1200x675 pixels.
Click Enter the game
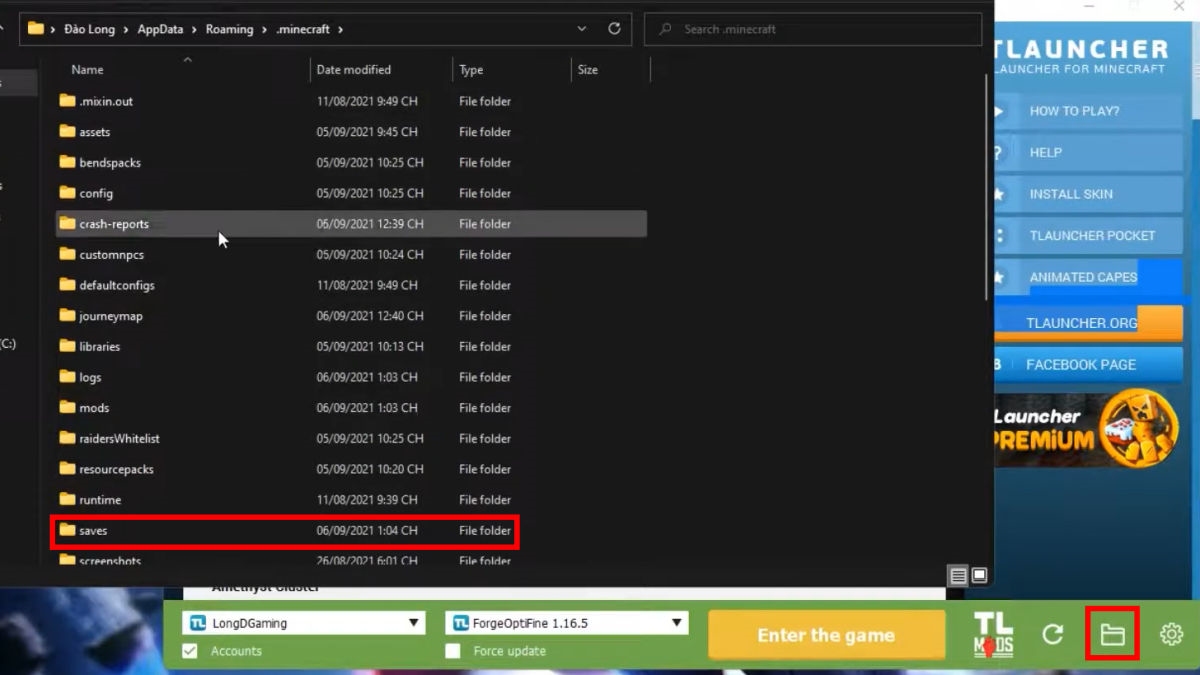tap(826, 633)
